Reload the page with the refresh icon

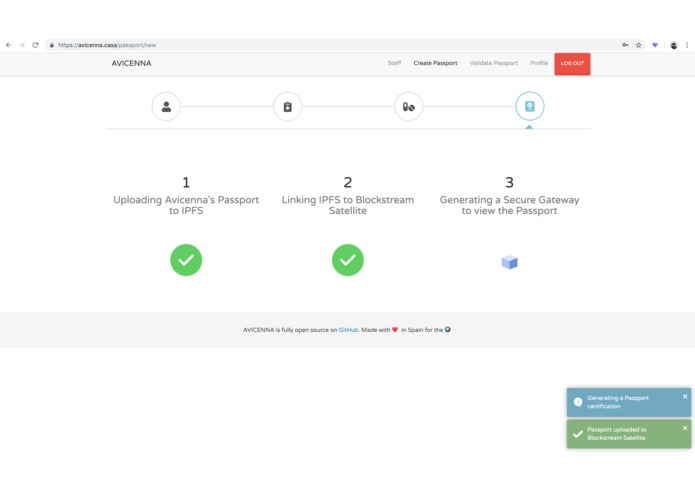pyautogui.click(x=35, y=45)
